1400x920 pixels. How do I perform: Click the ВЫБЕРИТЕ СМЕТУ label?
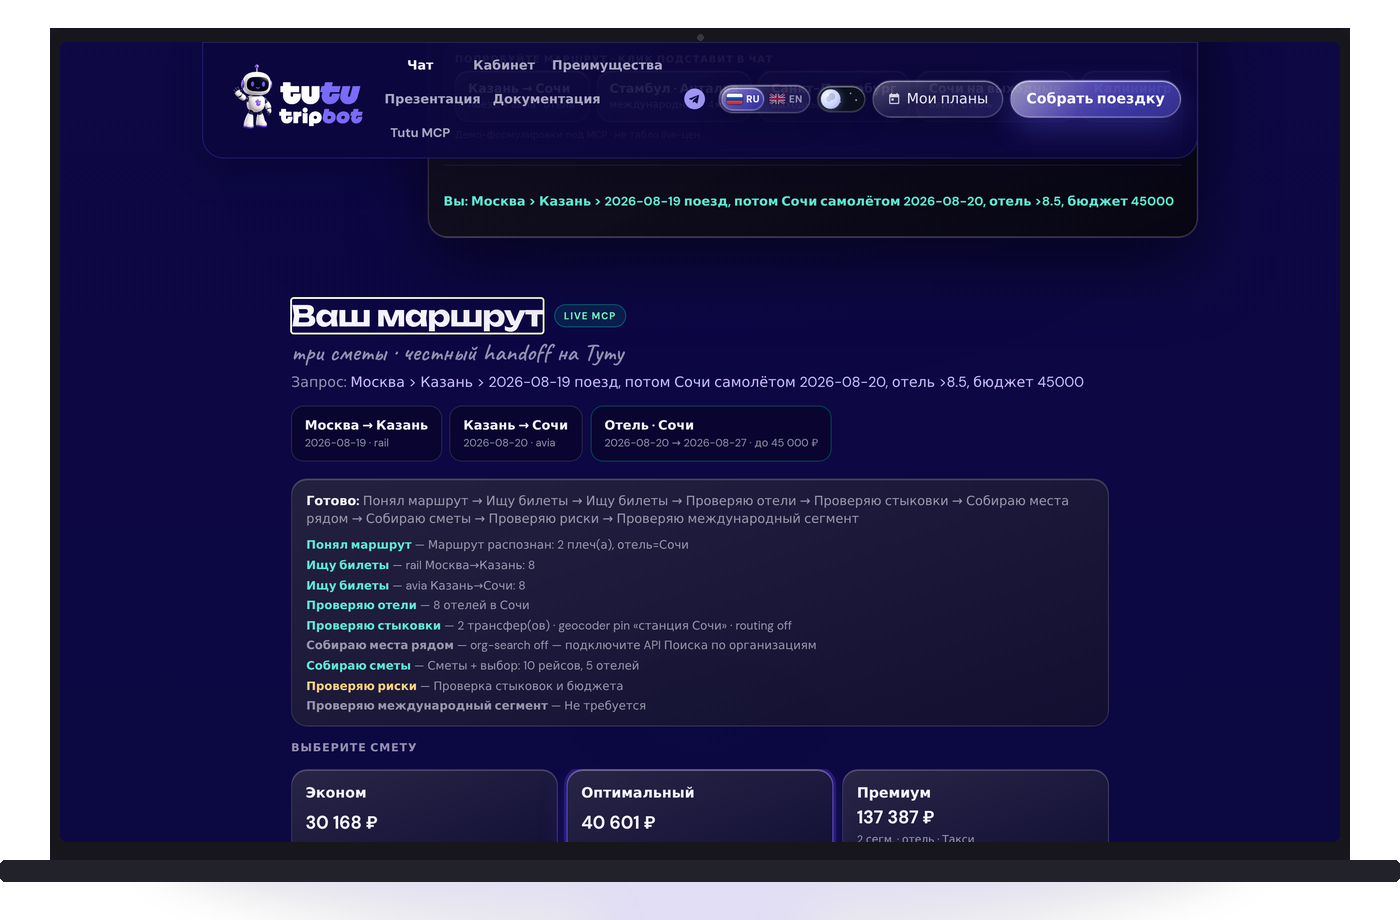354,747
